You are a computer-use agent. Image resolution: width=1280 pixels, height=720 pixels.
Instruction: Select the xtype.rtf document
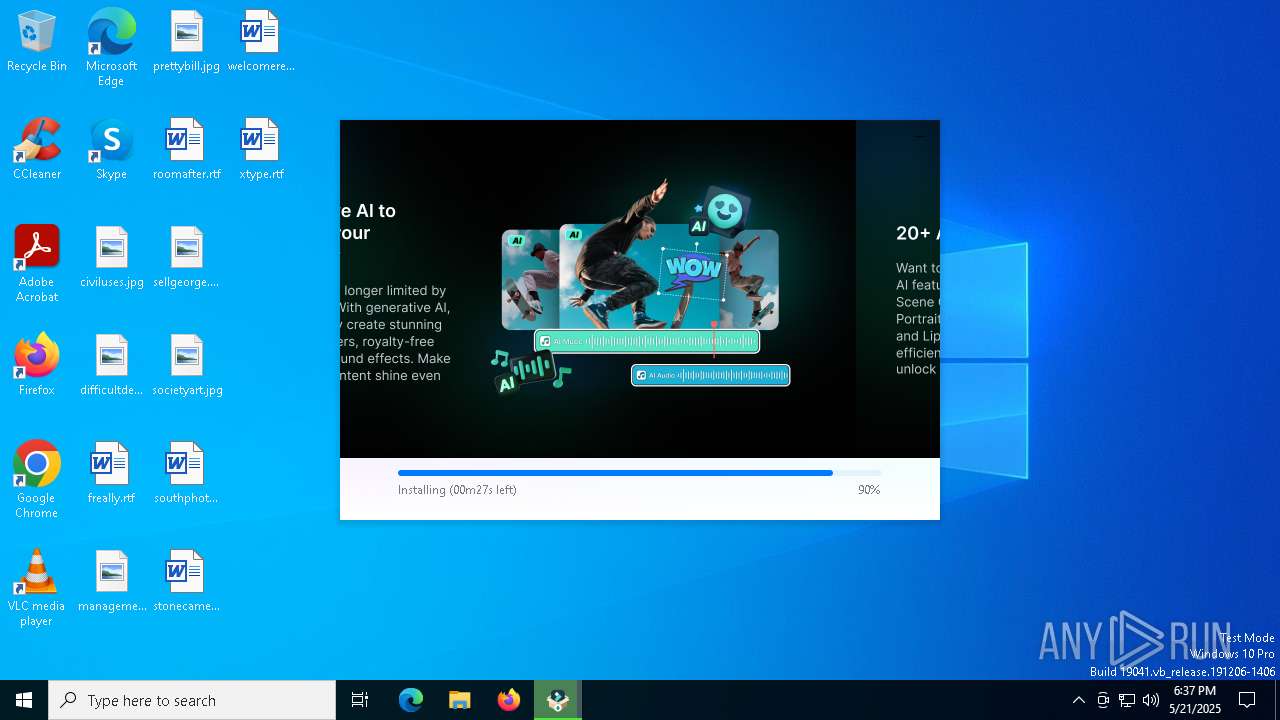(x=260, y=149)
